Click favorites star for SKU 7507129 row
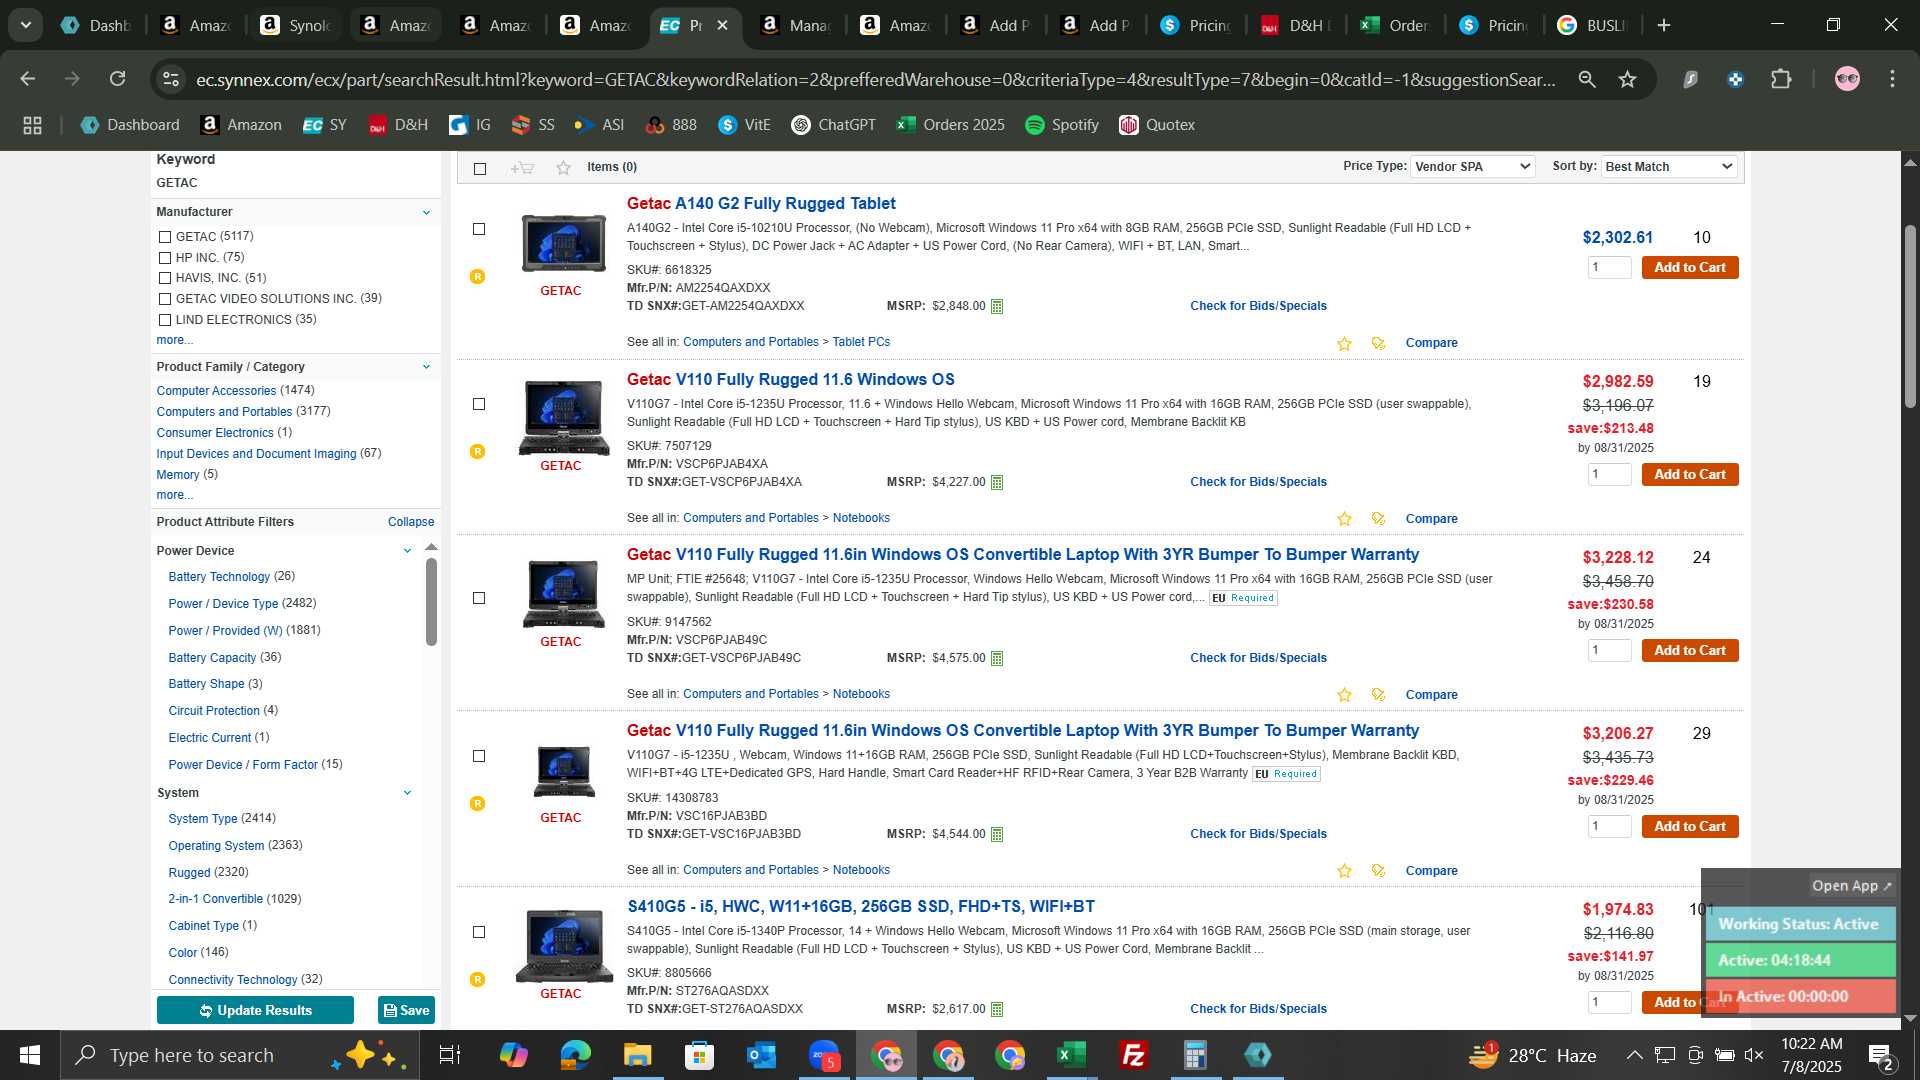1920x1080 pixels. (1344, 519)
